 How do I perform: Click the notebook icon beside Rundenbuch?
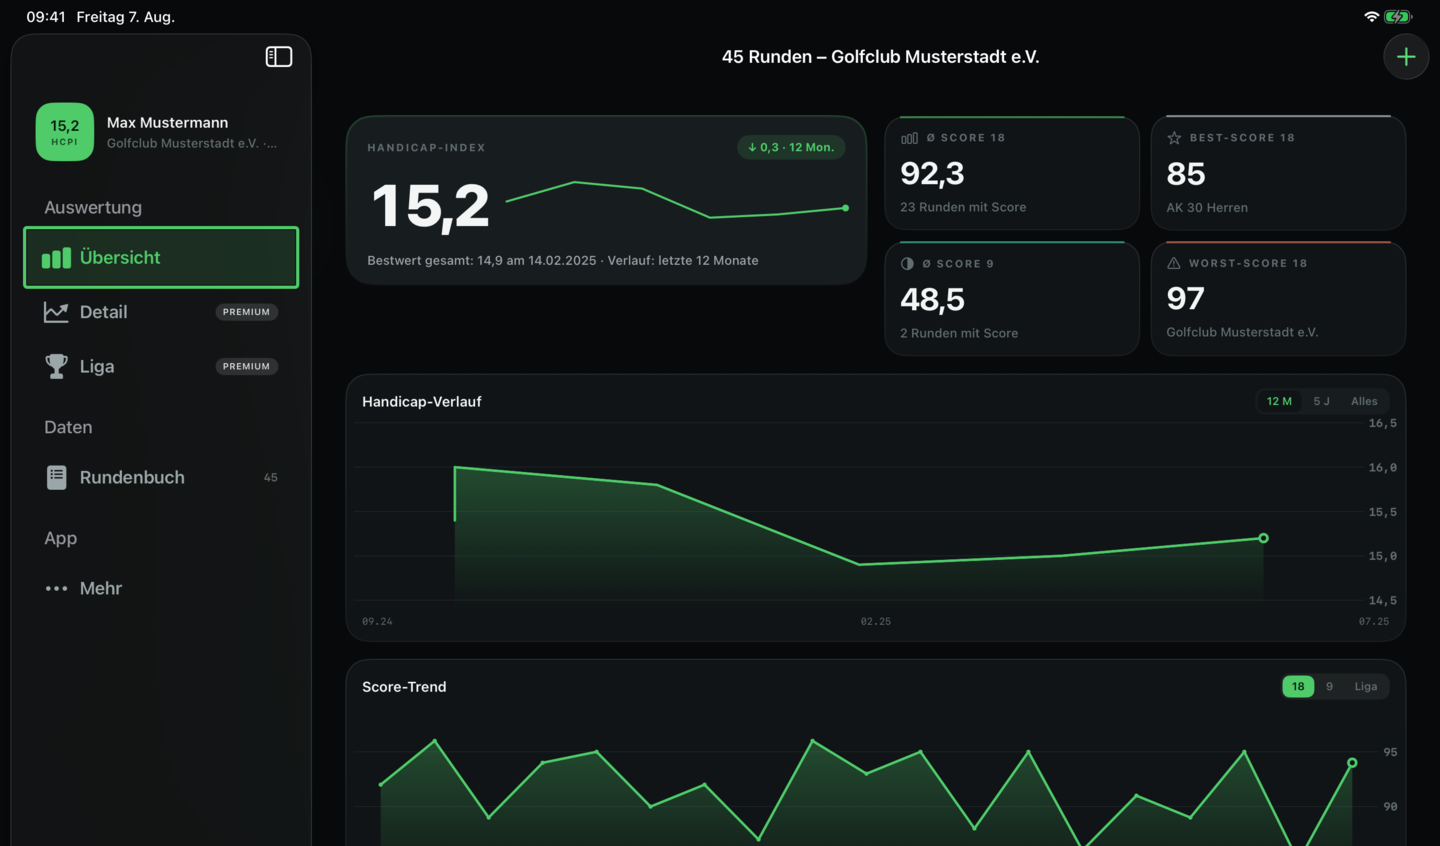pos(57,477)
